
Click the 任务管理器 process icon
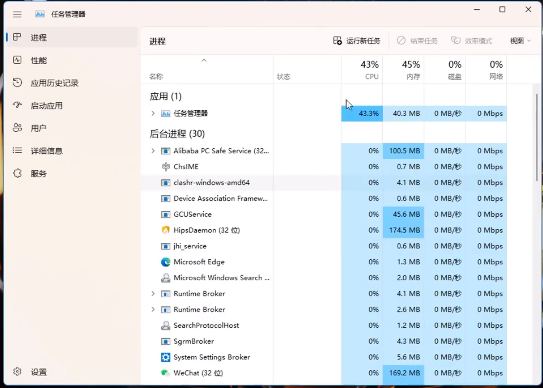coord(166,113)
